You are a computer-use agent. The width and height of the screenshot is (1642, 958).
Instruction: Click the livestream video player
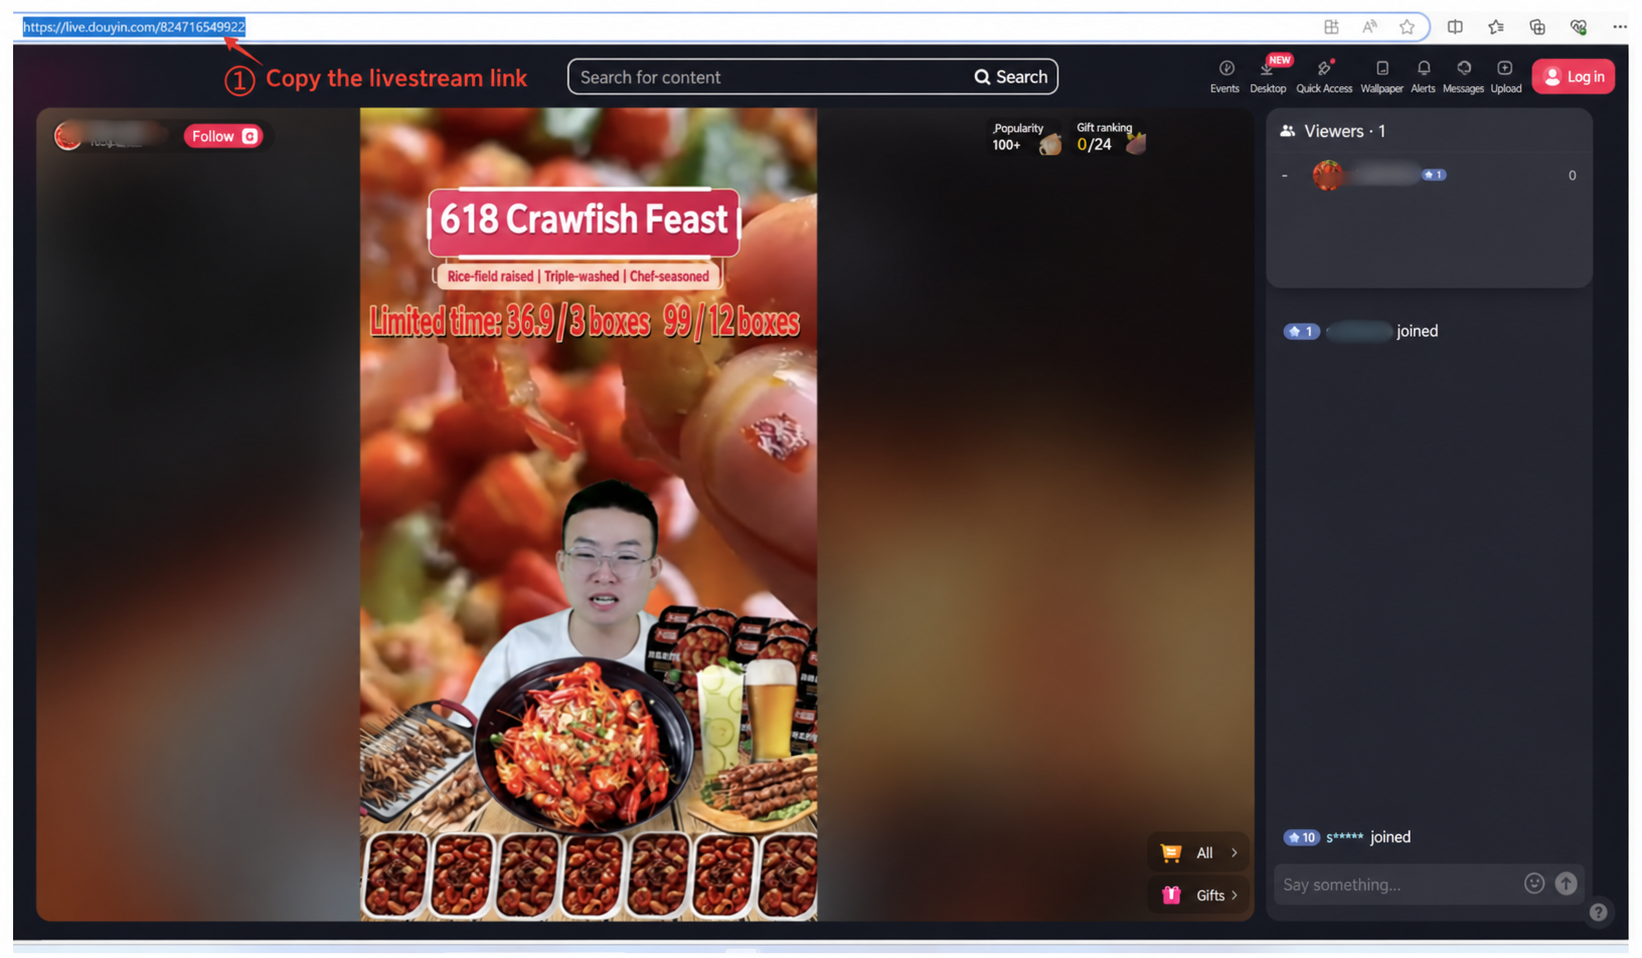point(588,514)
